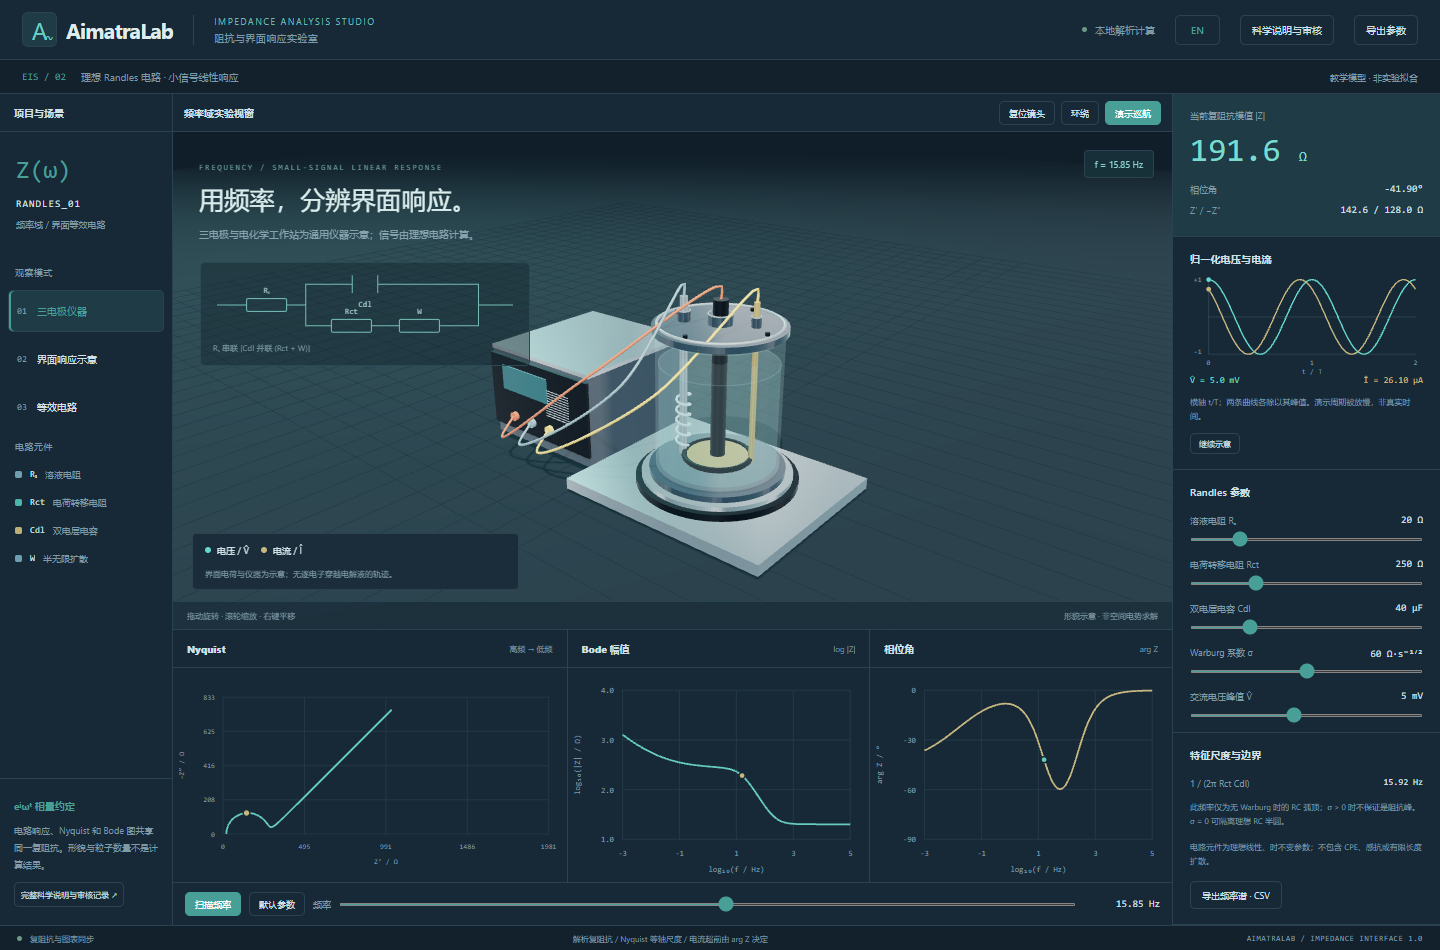Image resolution: width=1440 pixels, height=950 pixels.
Task: Click the Î = 26.10 µA readout
Action: 1392,380
